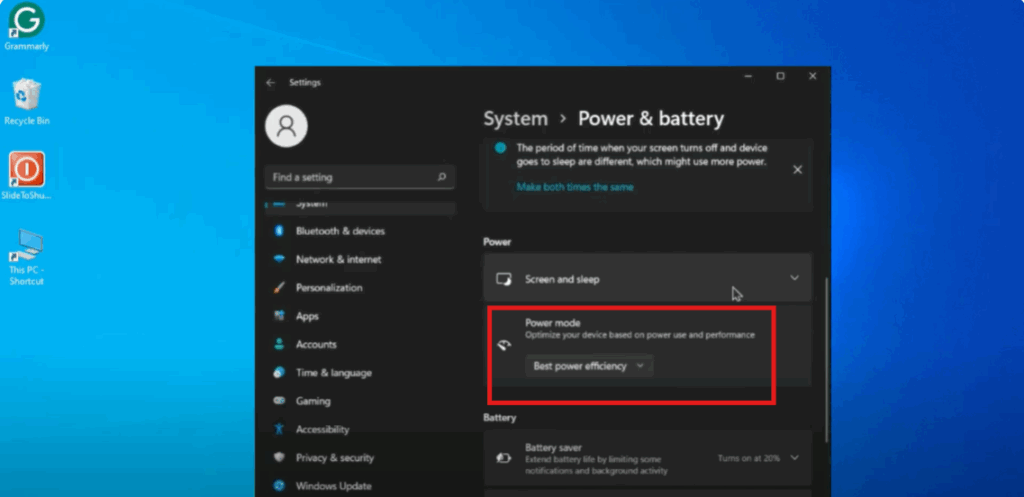The width and height of the screenshot is (1024, 497).
Task: Open the Grammarly desktop shortcut
Action: tap(26, 26)
